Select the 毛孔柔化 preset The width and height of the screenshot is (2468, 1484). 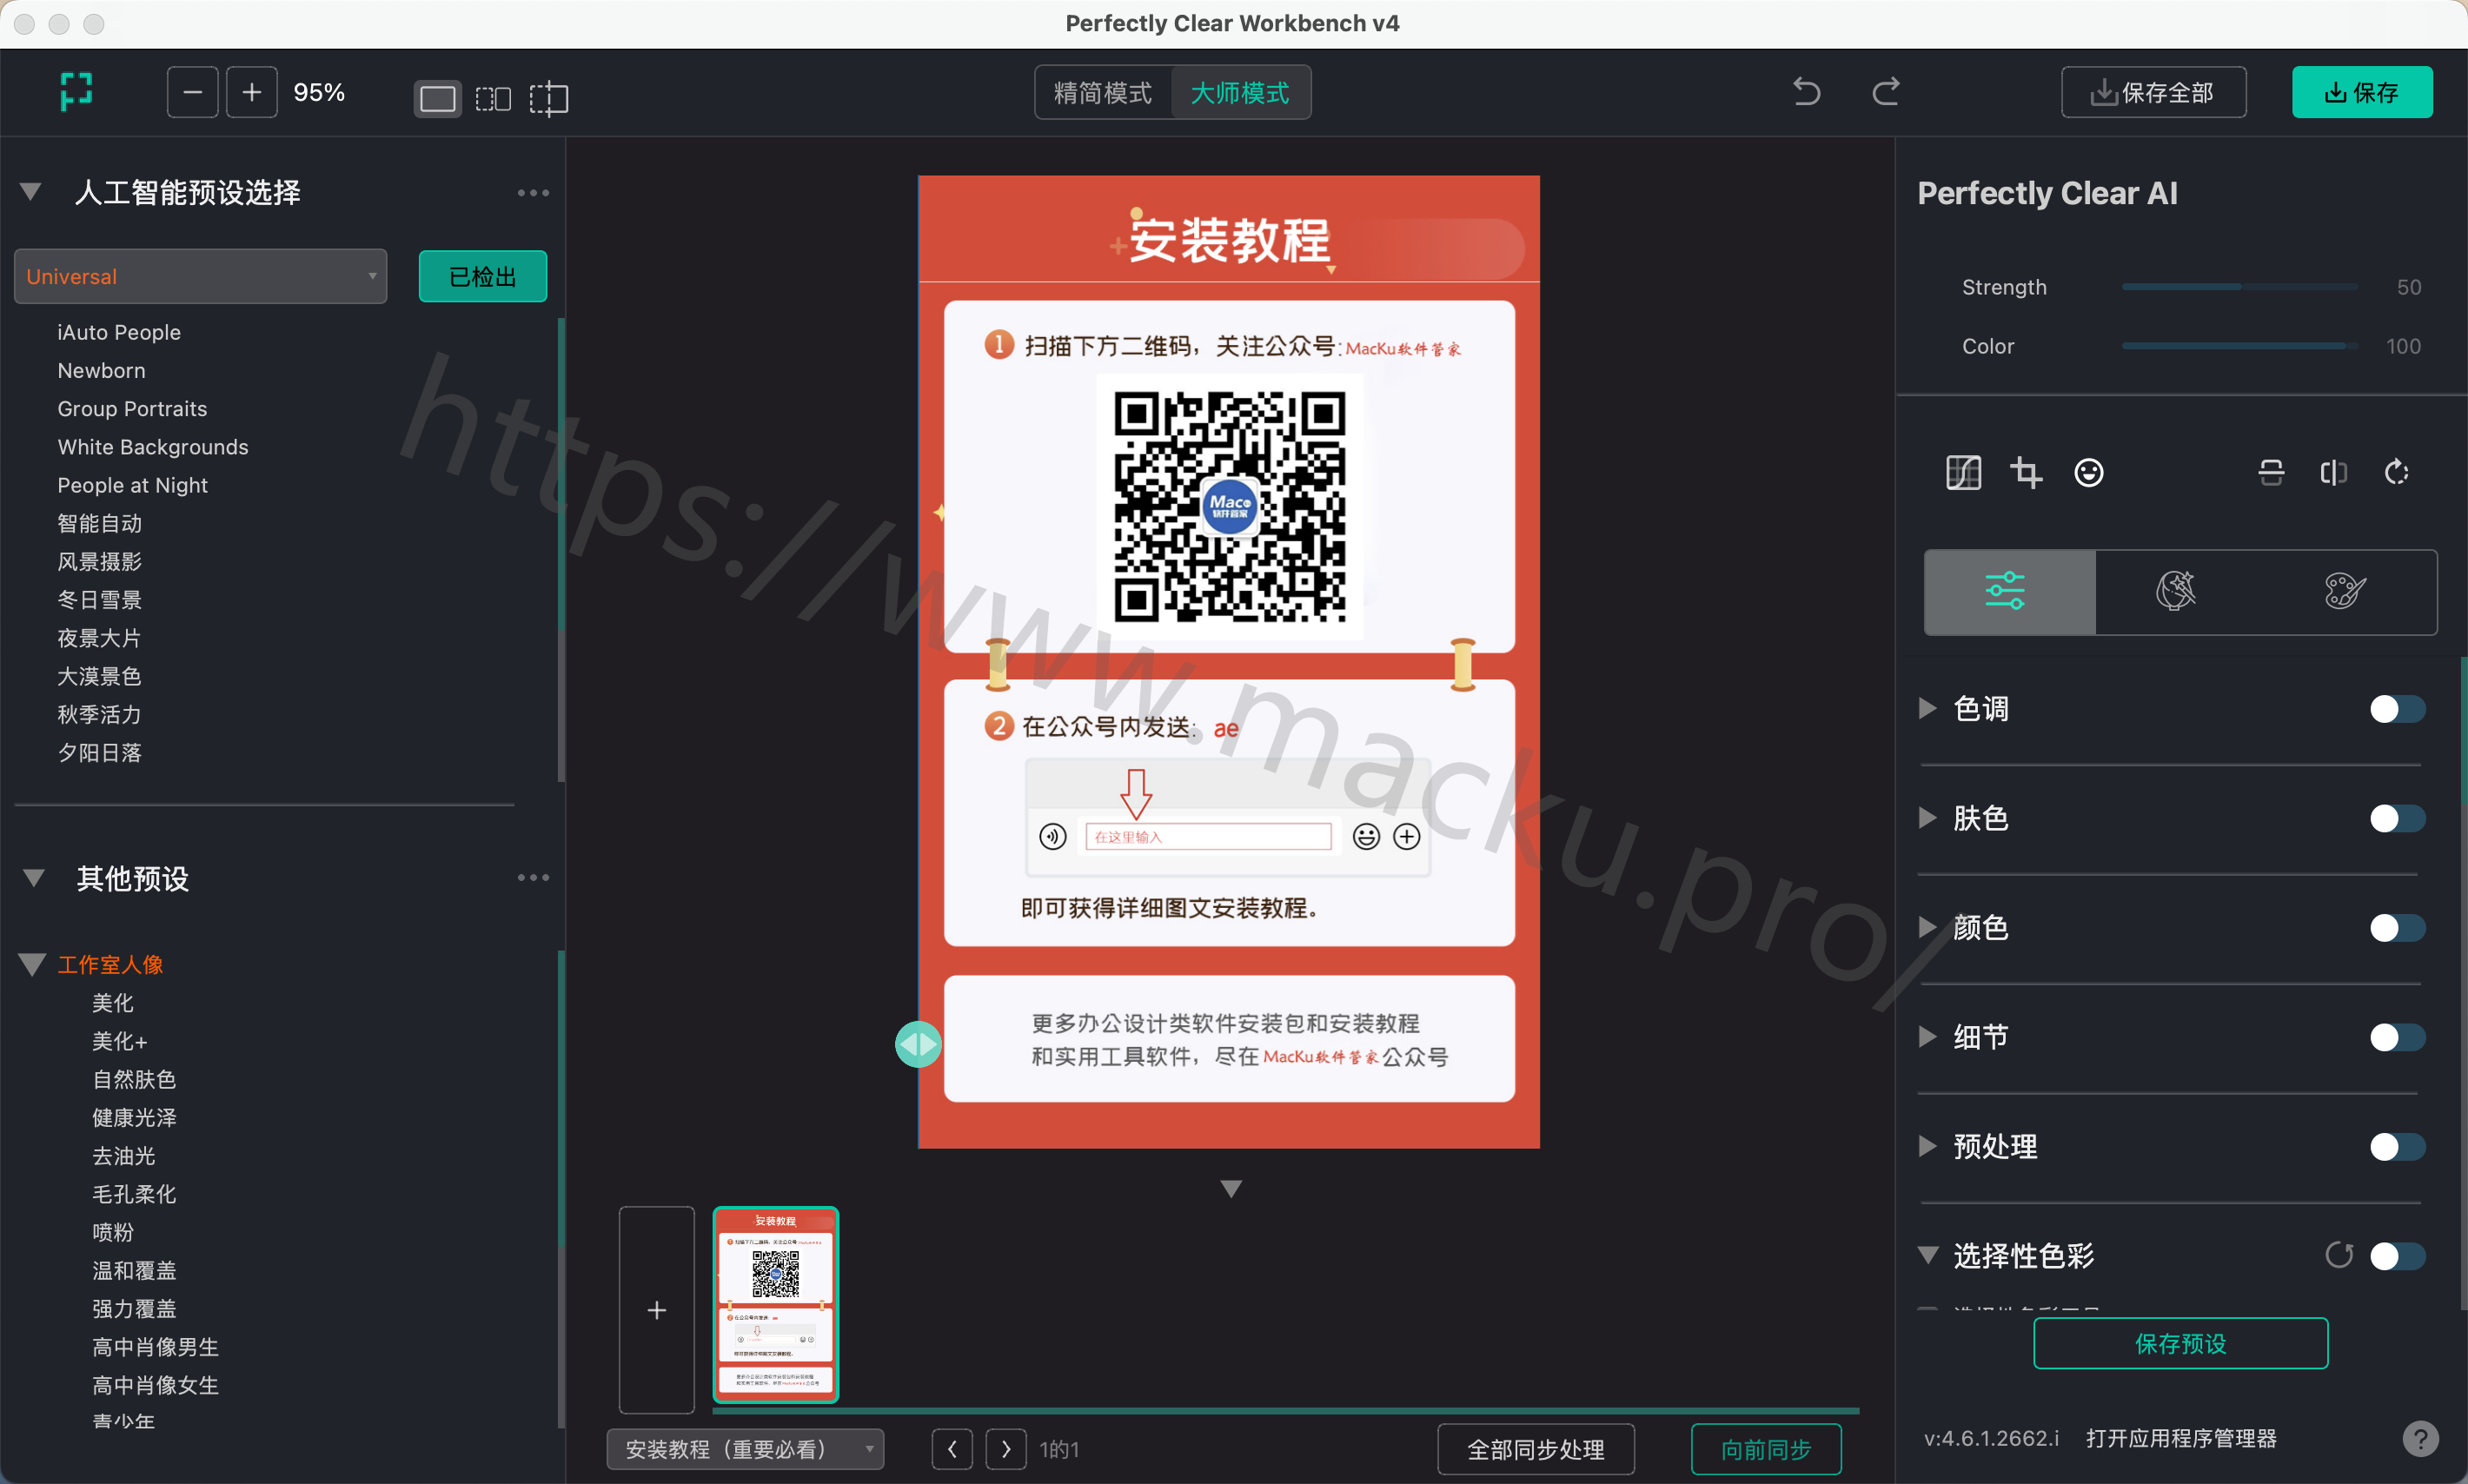click(x=134, y=1194)
